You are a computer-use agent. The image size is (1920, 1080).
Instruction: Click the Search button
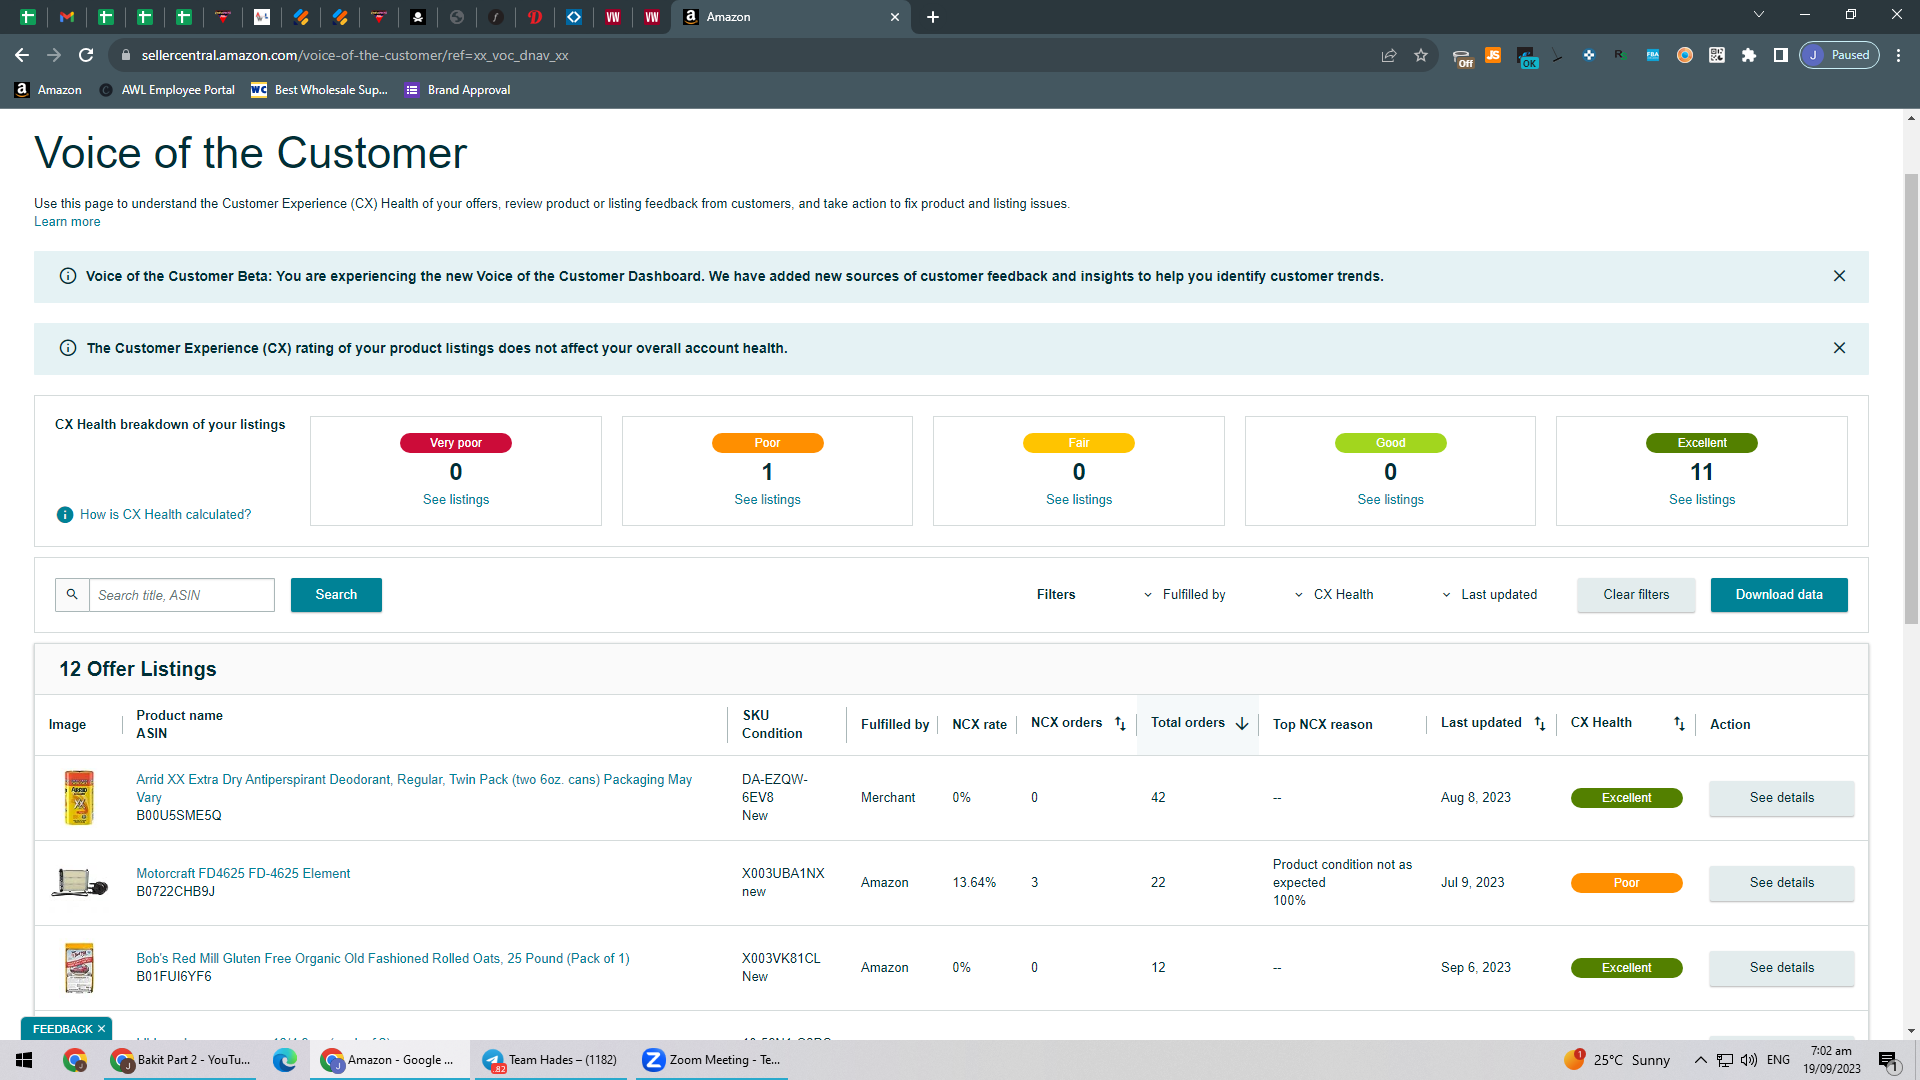[x=336, y=595]
